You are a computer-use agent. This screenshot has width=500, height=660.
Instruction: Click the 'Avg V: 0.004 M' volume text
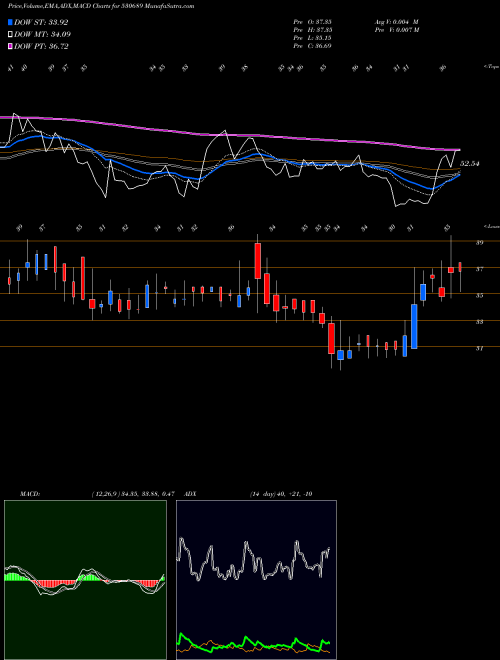pos(396,22)
